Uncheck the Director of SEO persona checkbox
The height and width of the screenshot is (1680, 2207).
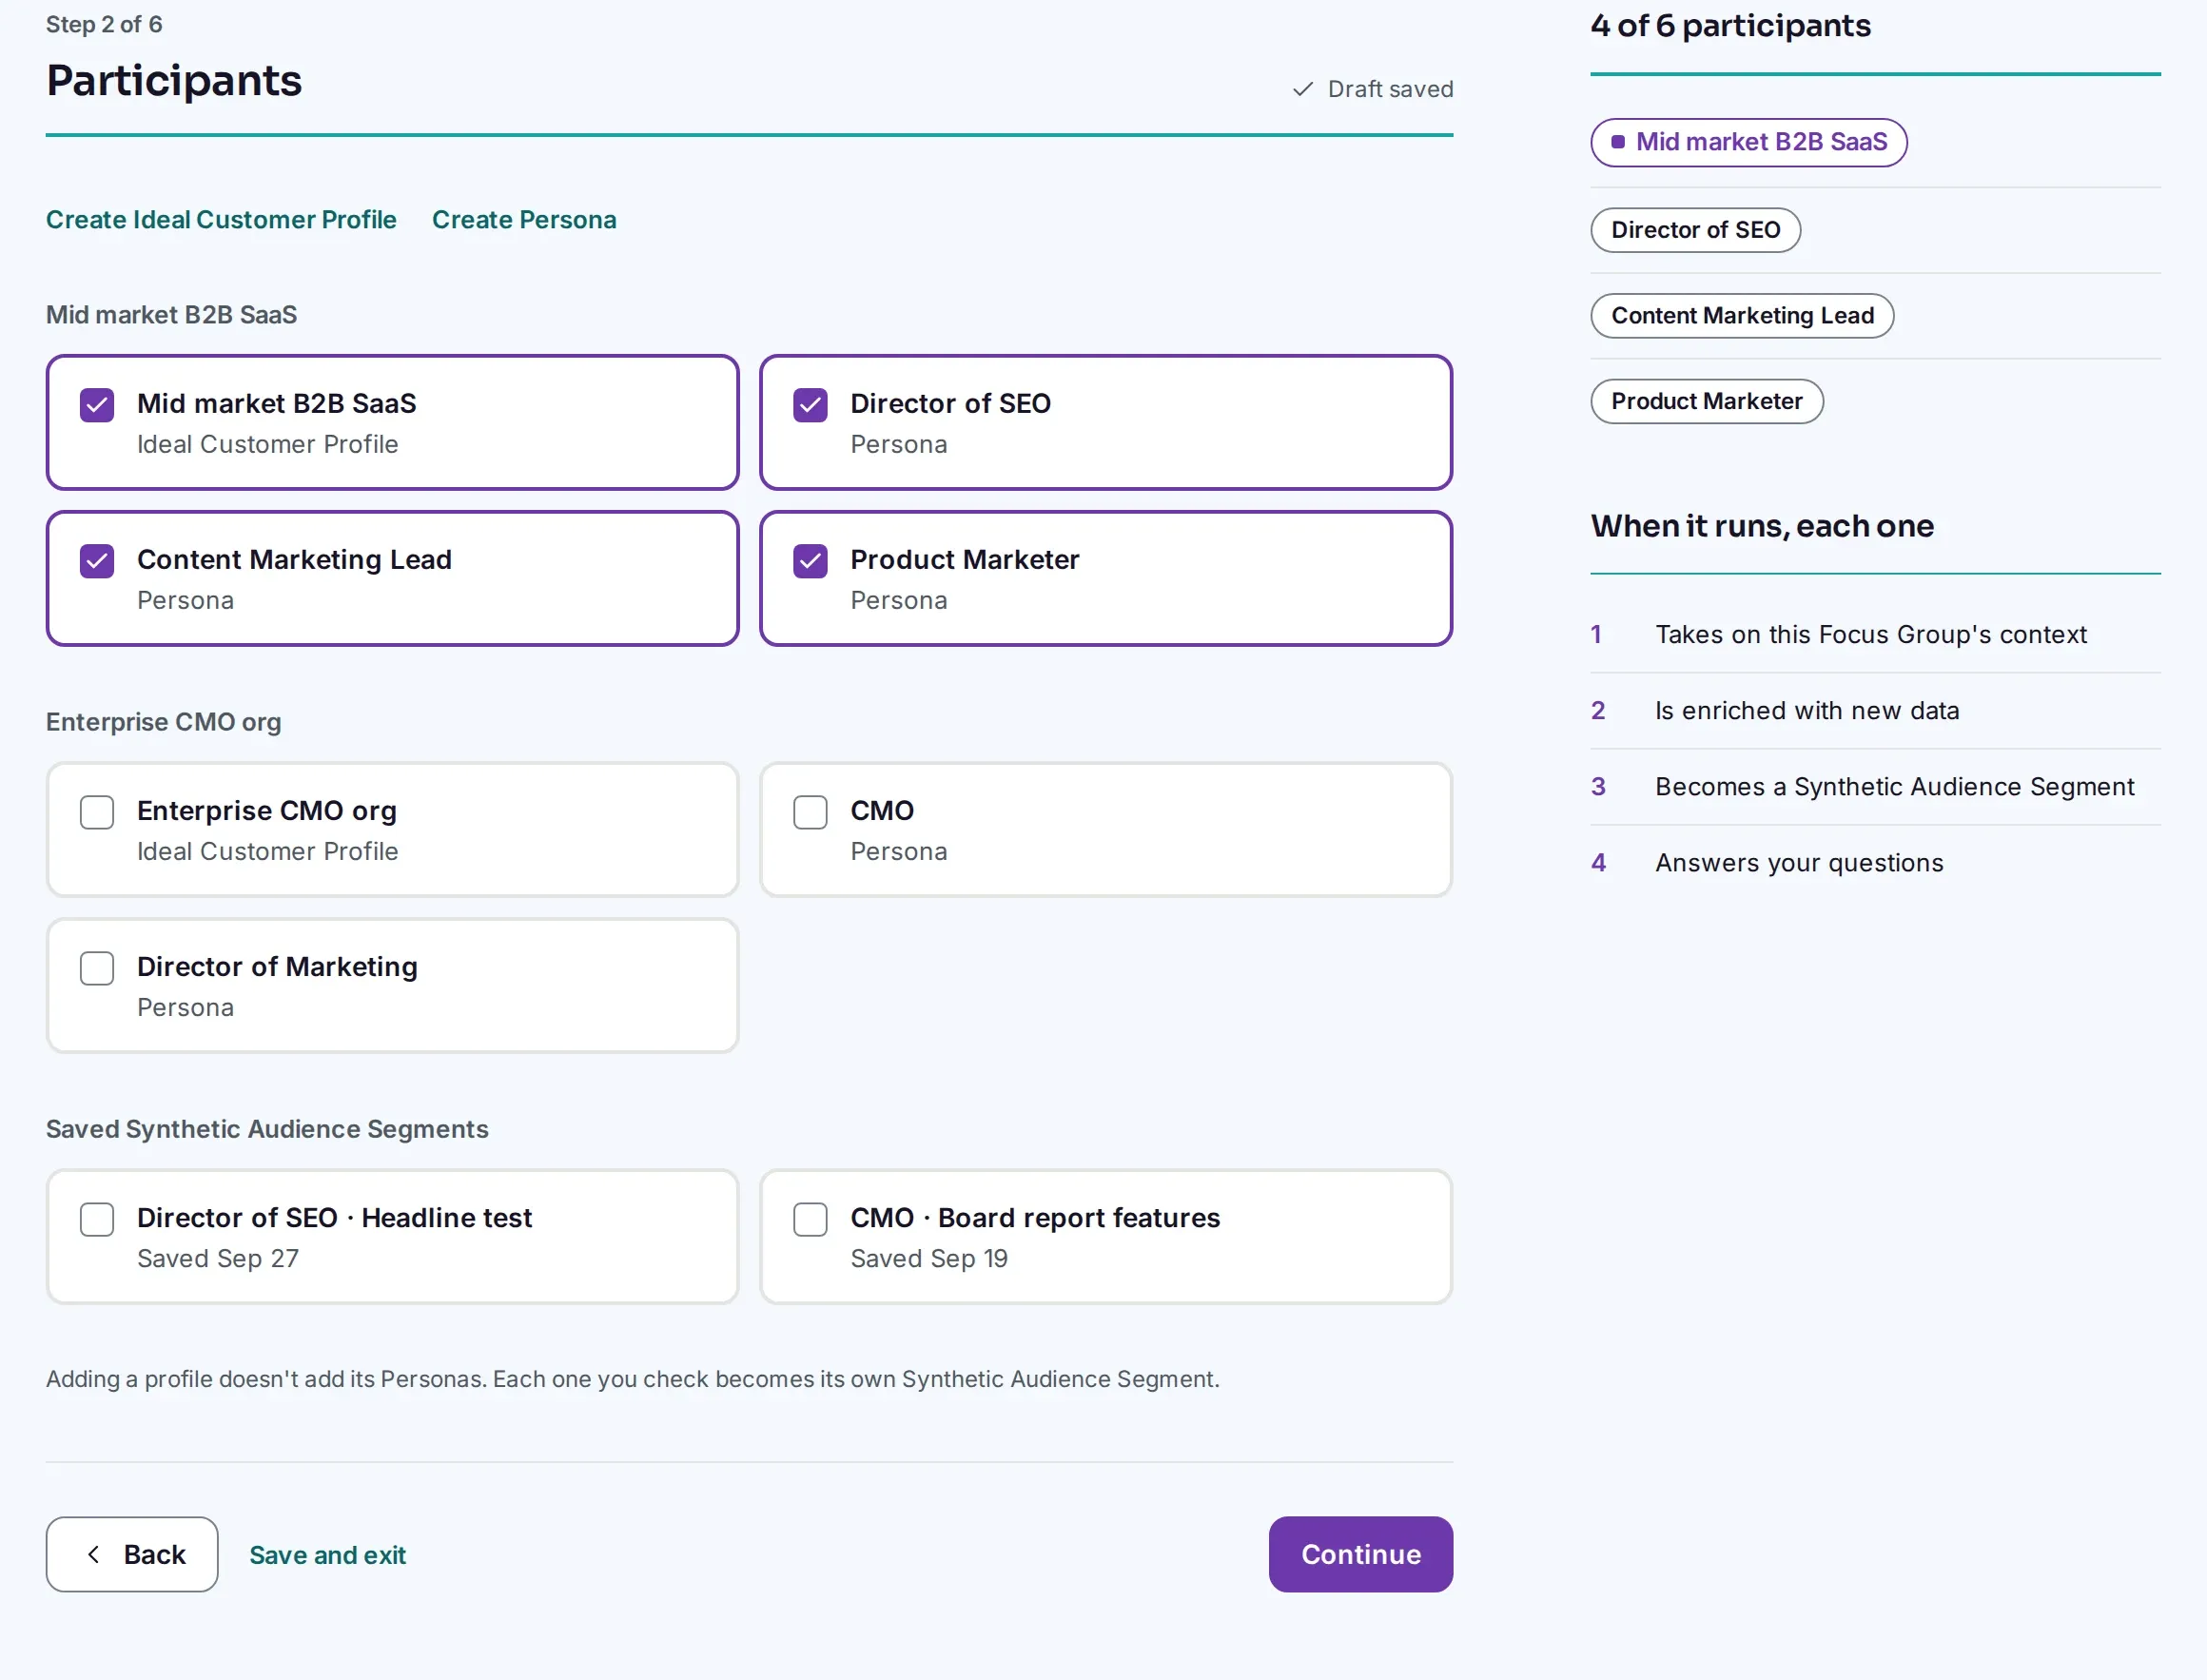(x=810, y=405)
